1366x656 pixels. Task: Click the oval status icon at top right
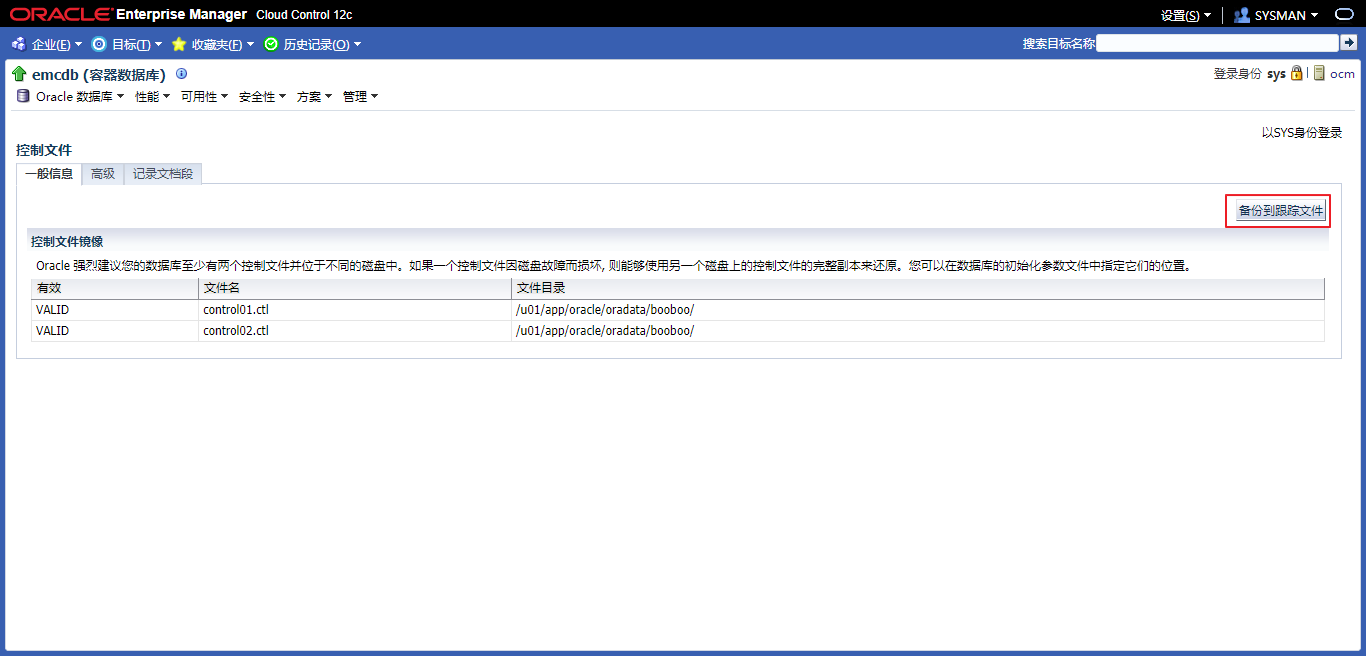pos(1344,15)
